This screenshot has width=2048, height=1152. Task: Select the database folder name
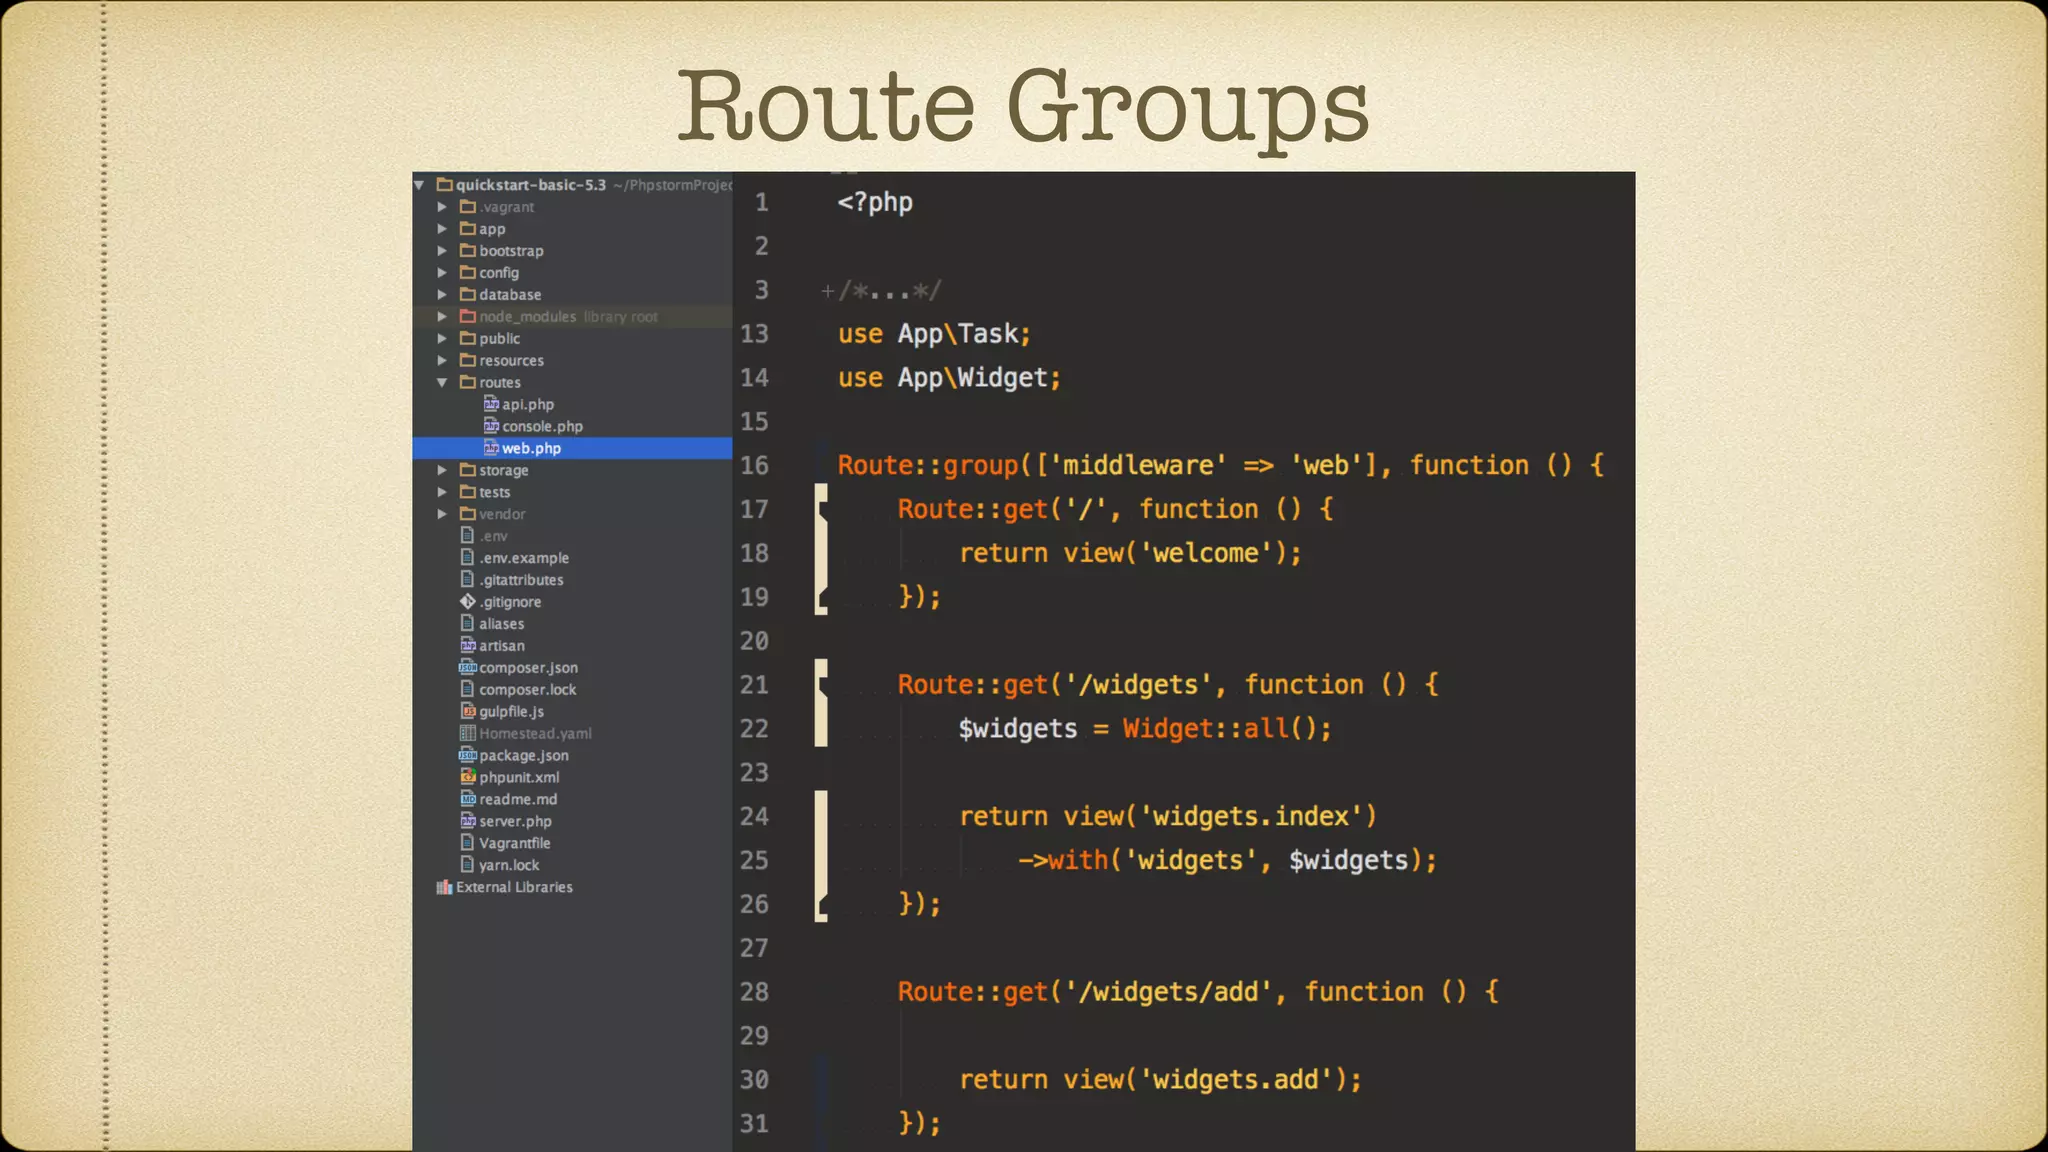(510, 295)
